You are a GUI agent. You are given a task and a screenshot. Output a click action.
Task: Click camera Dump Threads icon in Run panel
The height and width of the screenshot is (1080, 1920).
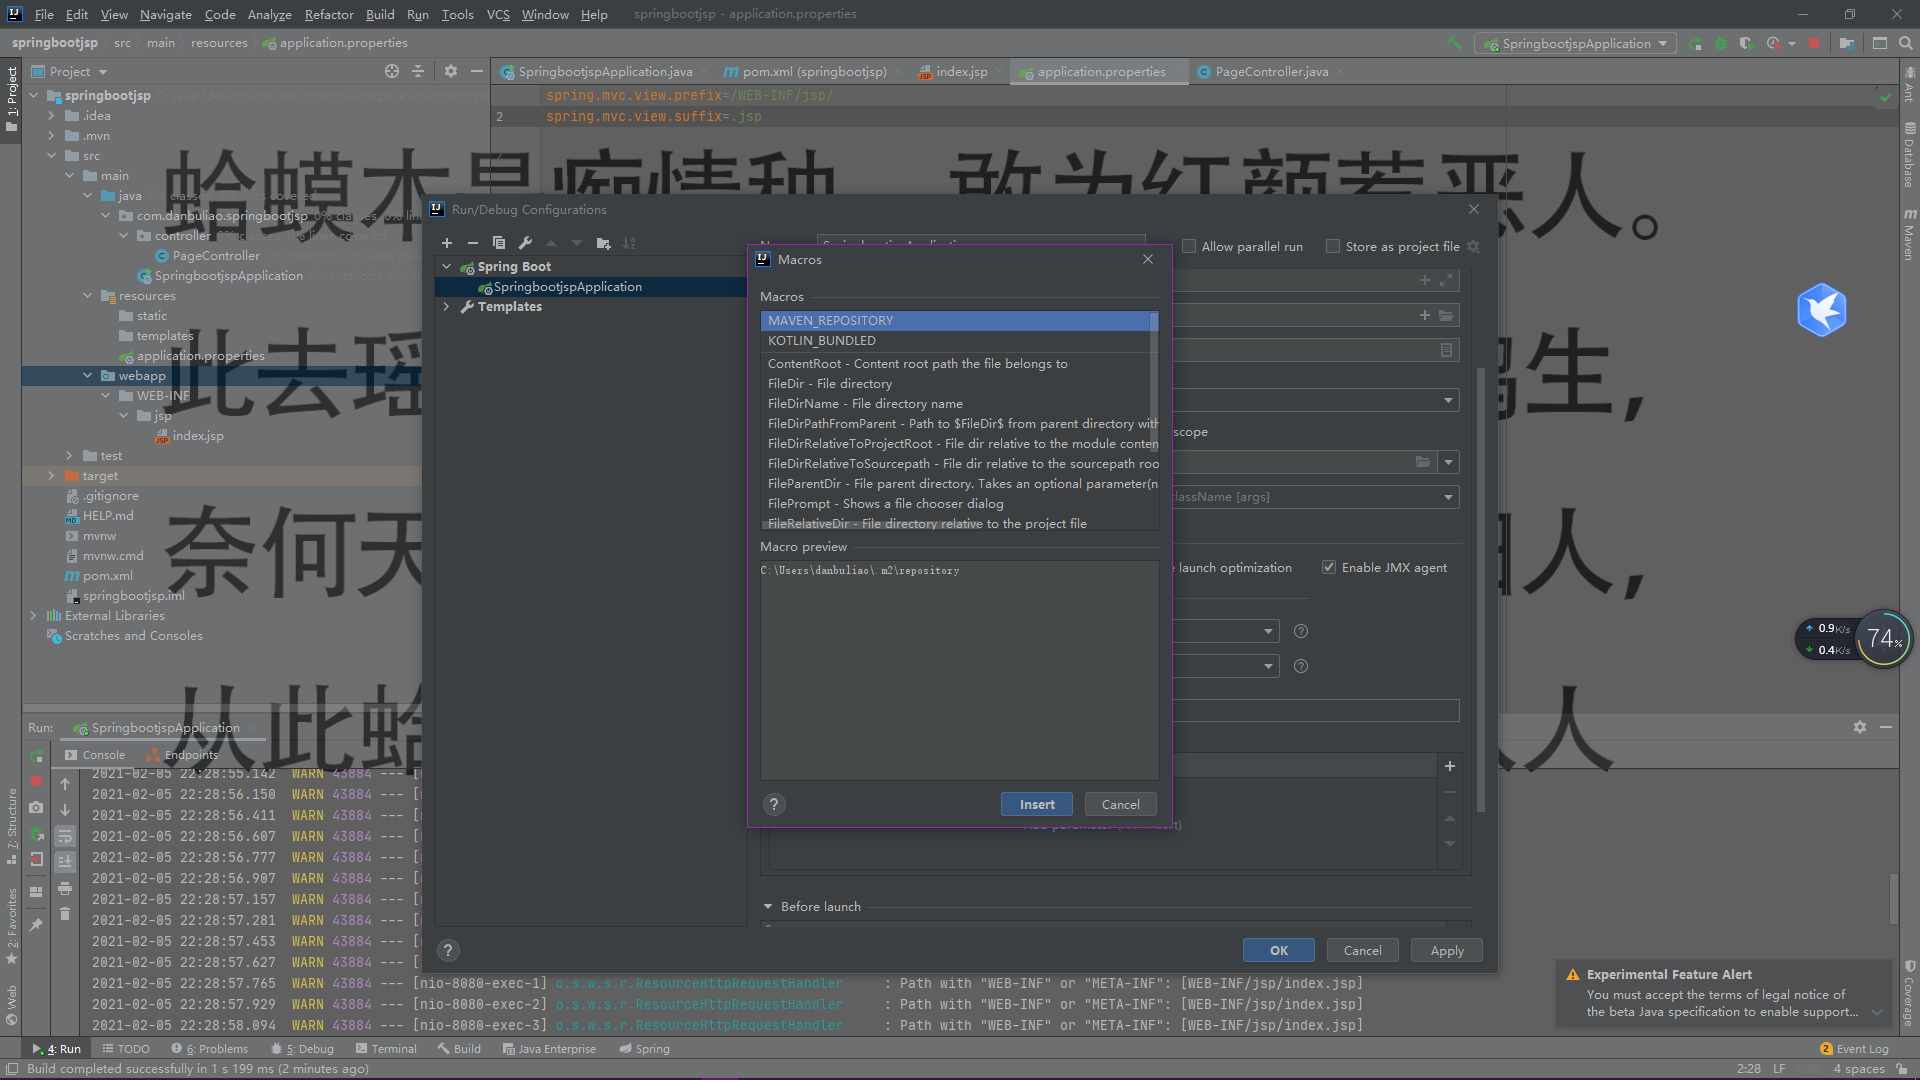(x=37, y=807)
